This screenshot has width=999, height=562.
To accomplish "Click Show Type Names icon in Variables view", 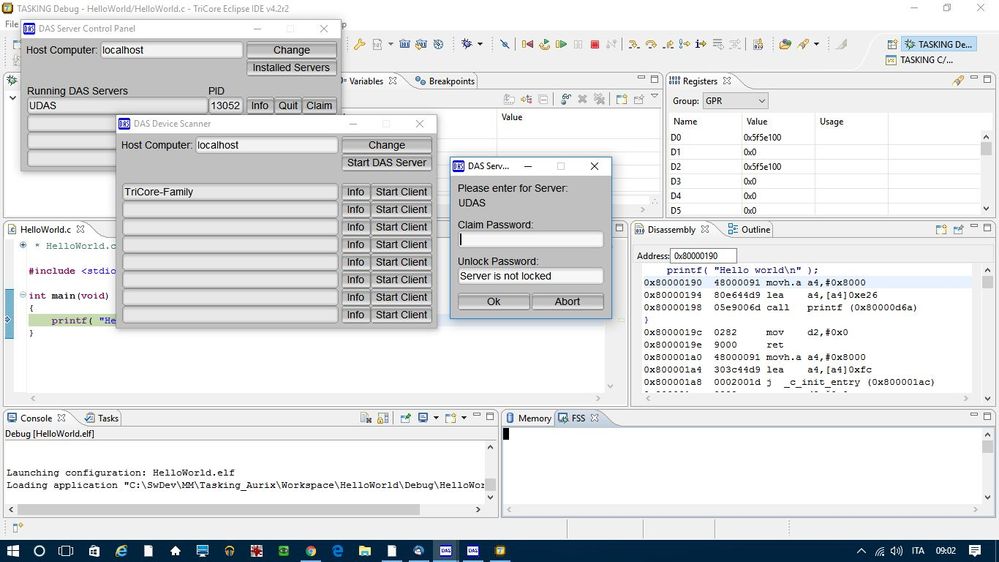I will pos(508,99).
